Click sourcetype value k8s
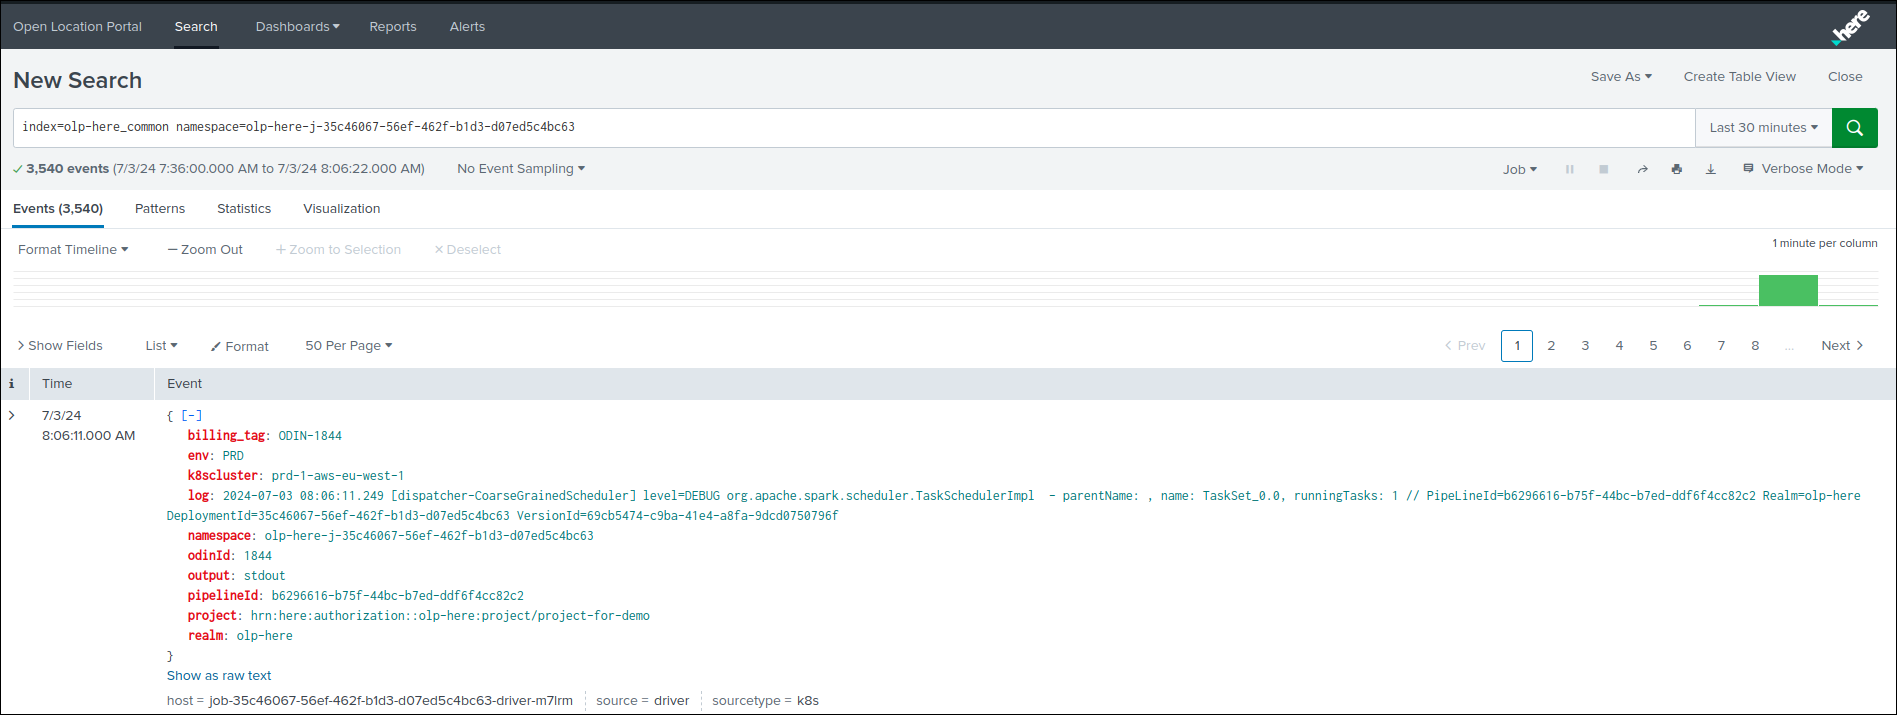Viewport: 1897px width, 715px height. (x=808, y=701)
